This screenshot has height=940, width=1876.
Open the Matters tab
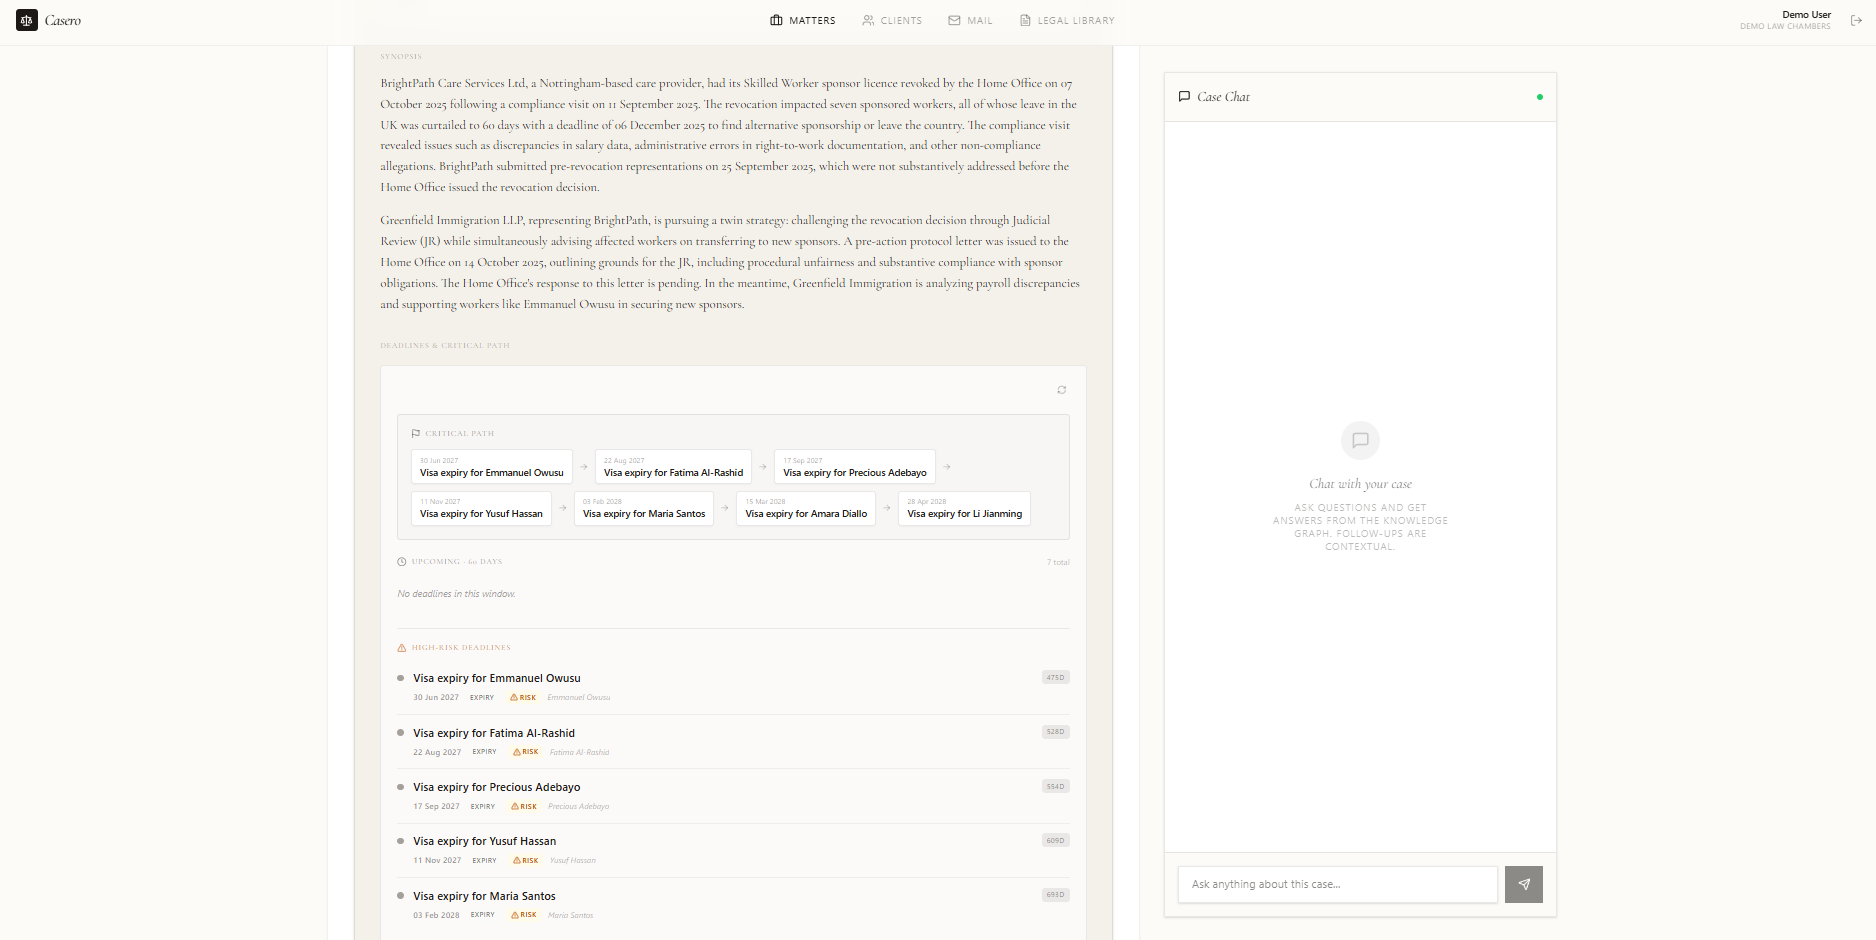click(803, 20)
